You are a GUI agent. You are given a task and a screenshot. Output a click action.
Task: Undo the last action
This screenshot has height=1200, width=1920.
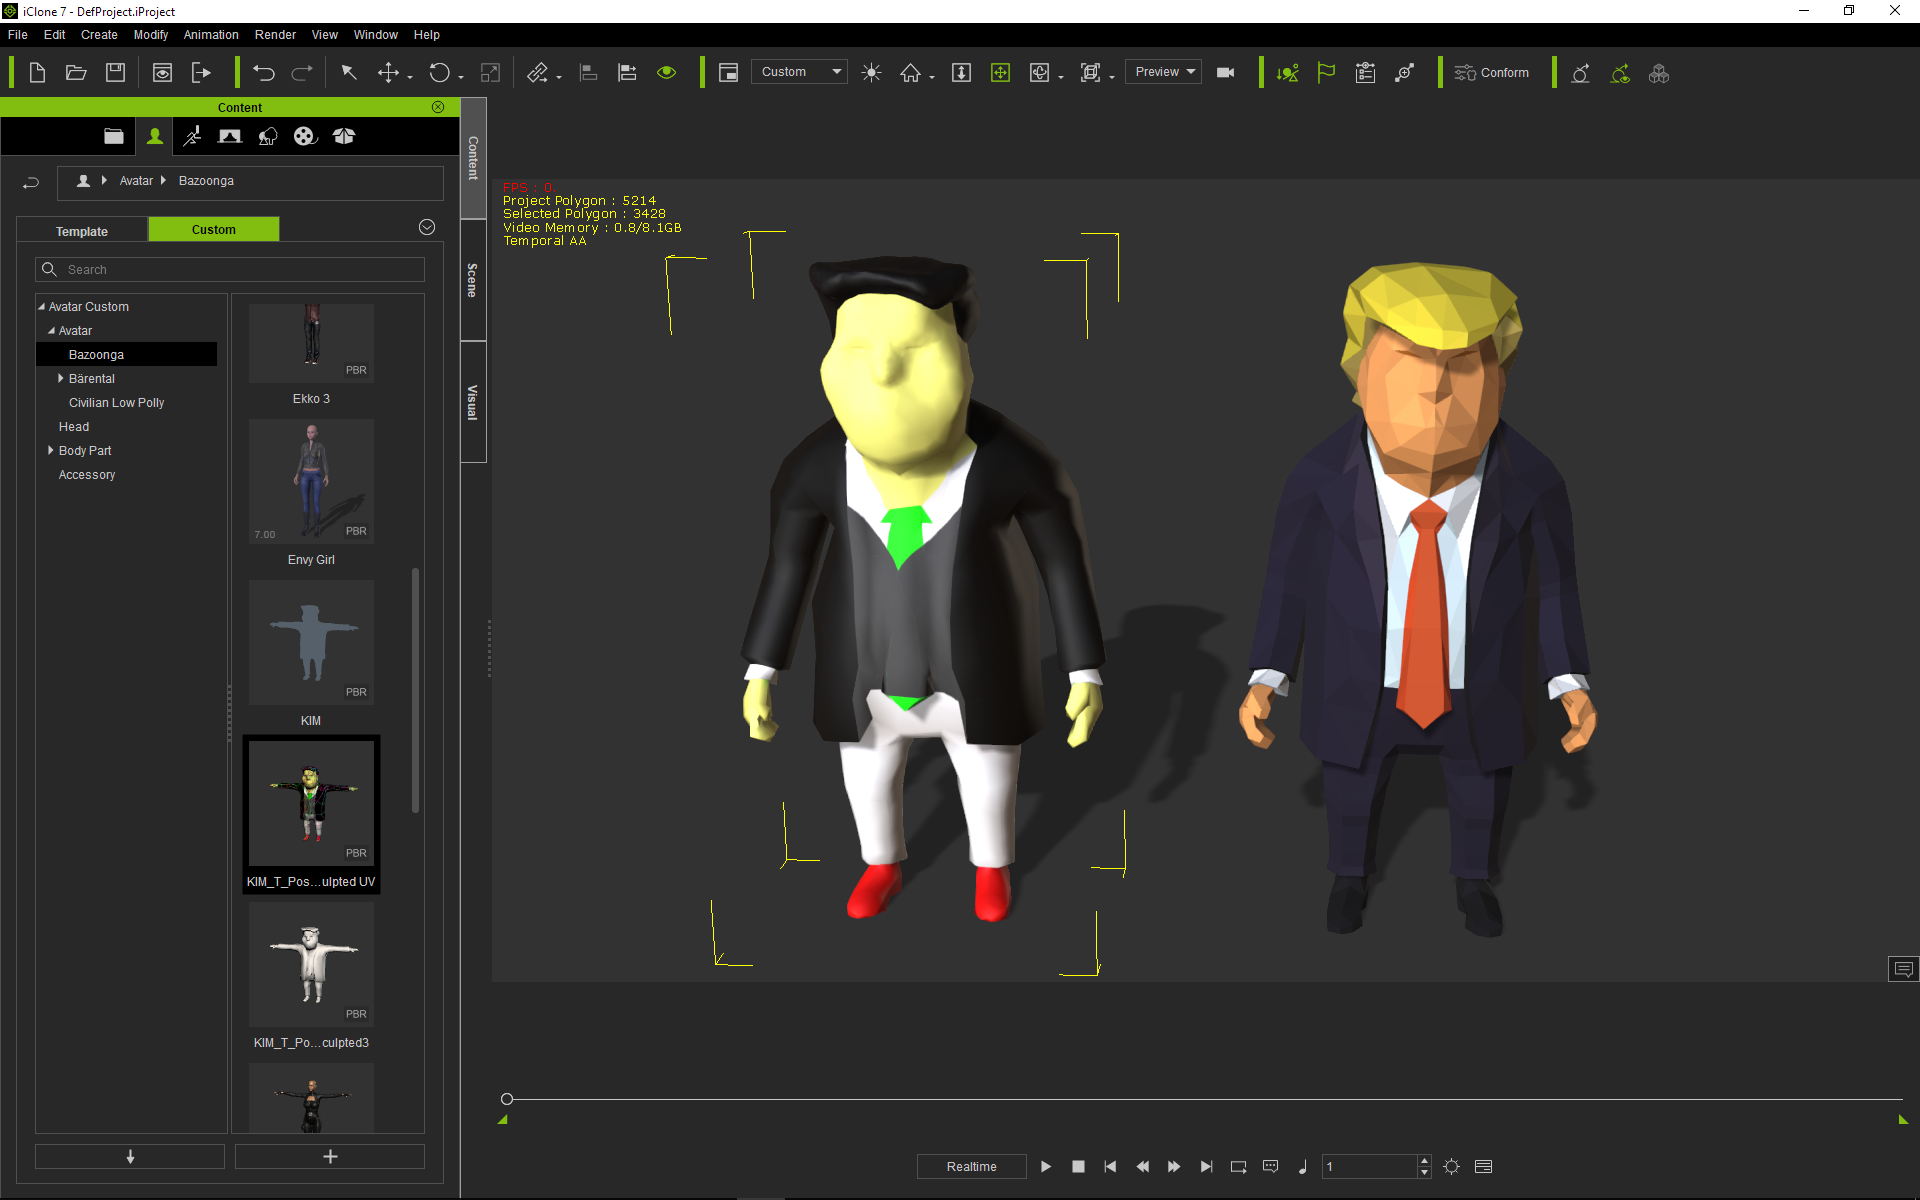(264, 73)
